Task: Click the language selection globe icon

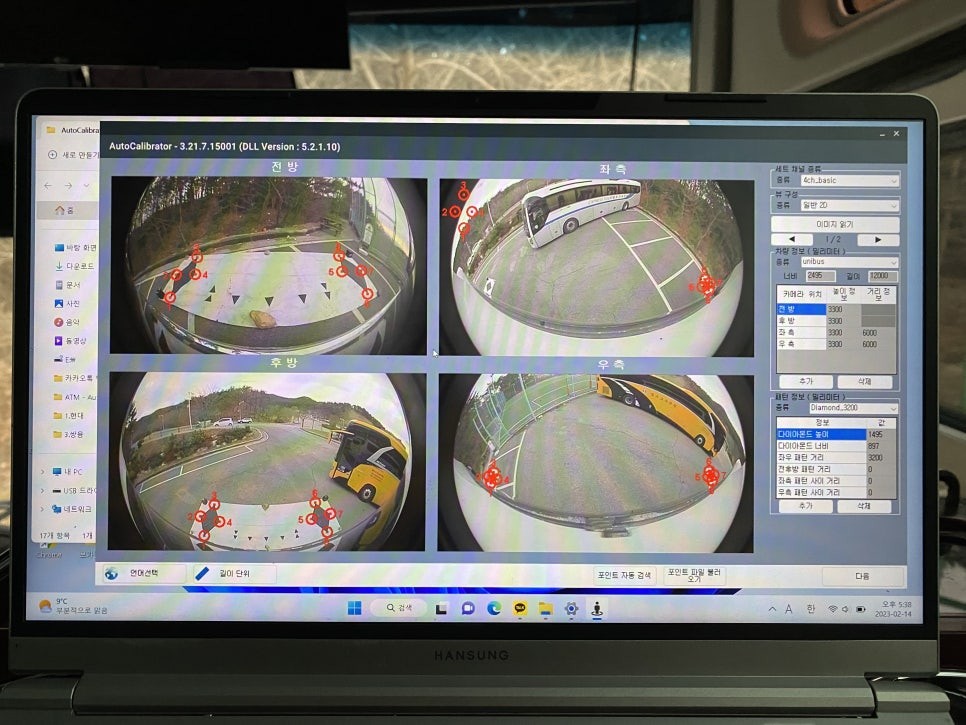Action: click(112, 573)
